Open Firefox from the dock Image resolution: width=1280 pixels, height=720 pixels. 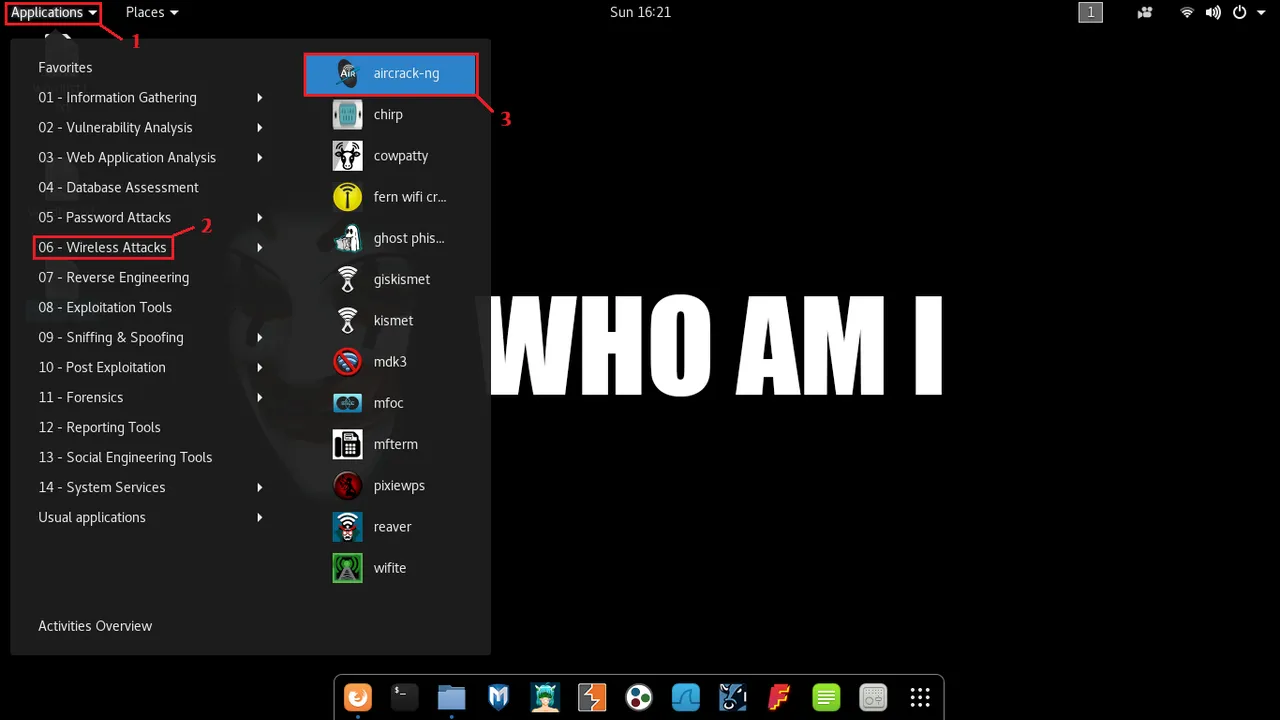point(358,696)
